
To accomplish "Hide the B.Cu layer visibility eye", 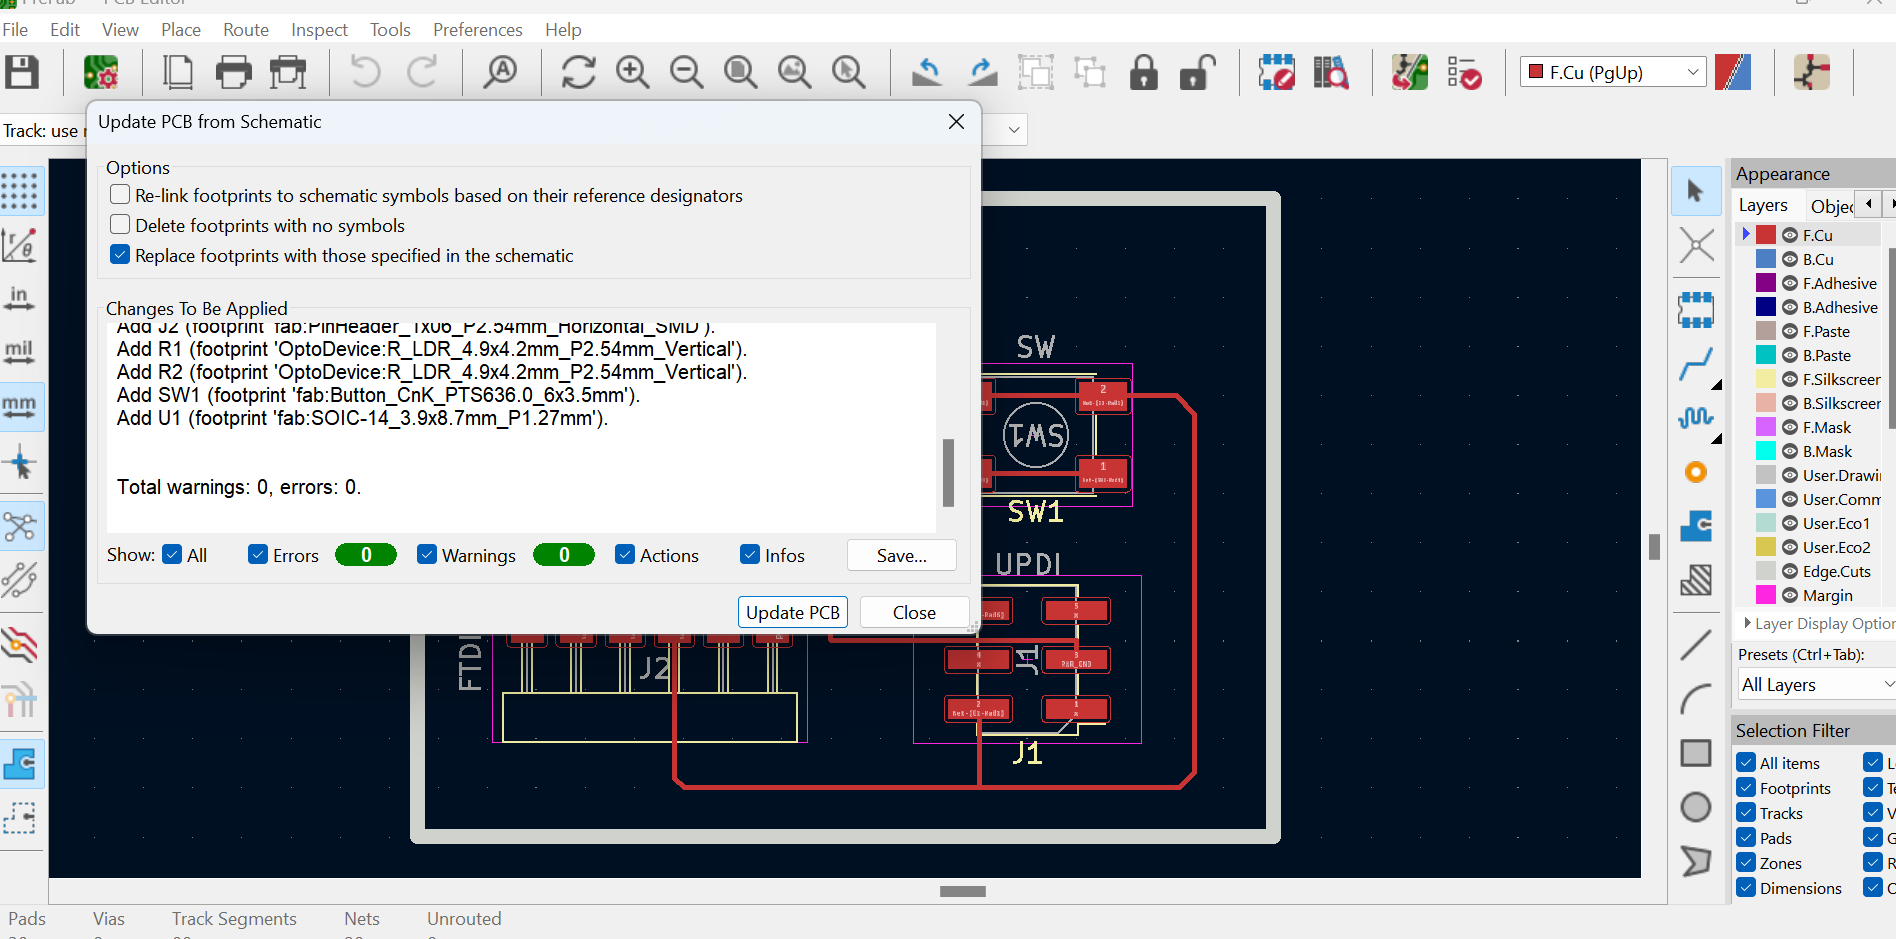I will (x=1790, y=259).
